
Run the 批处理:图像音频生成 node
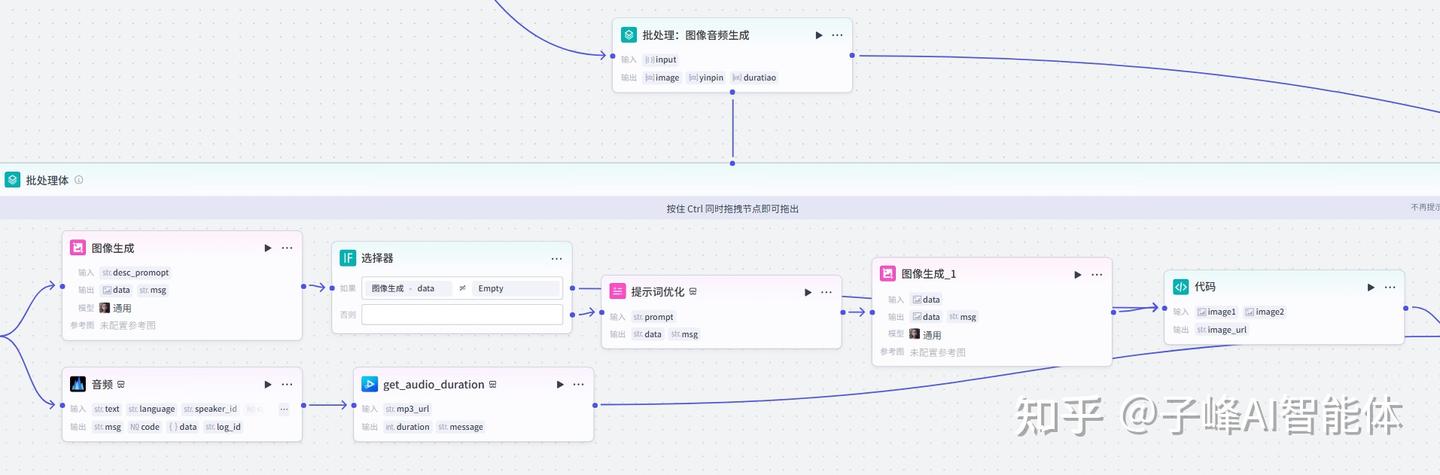pyautogui.click(x=819, y=35)
